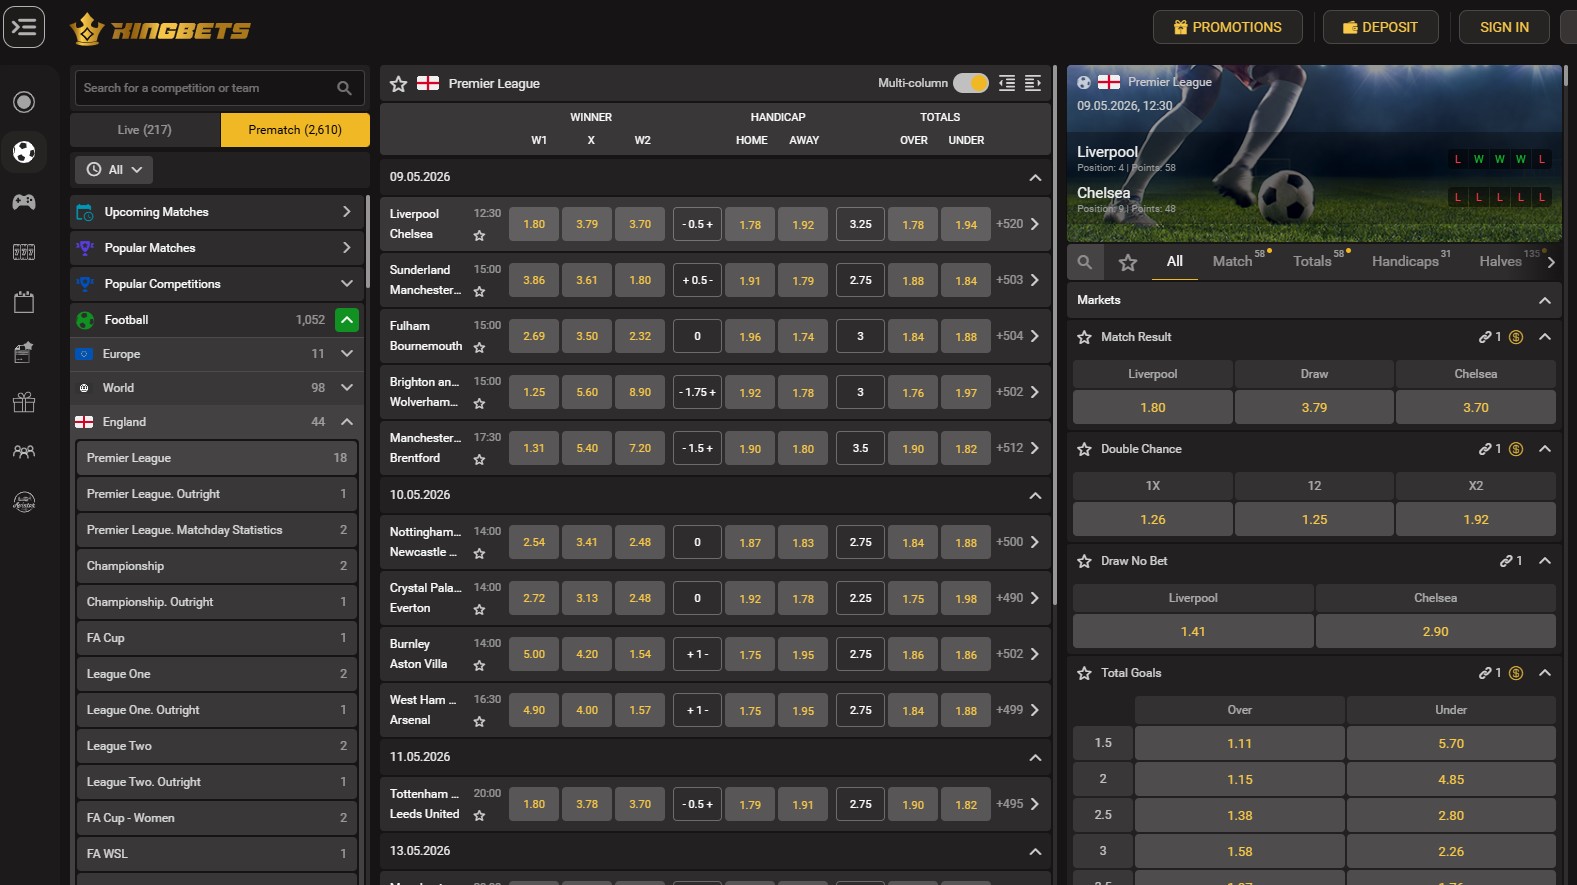Favorite the Double Chance market star
Screen dimensions: 1577x885
click(x=1084, y=450)
